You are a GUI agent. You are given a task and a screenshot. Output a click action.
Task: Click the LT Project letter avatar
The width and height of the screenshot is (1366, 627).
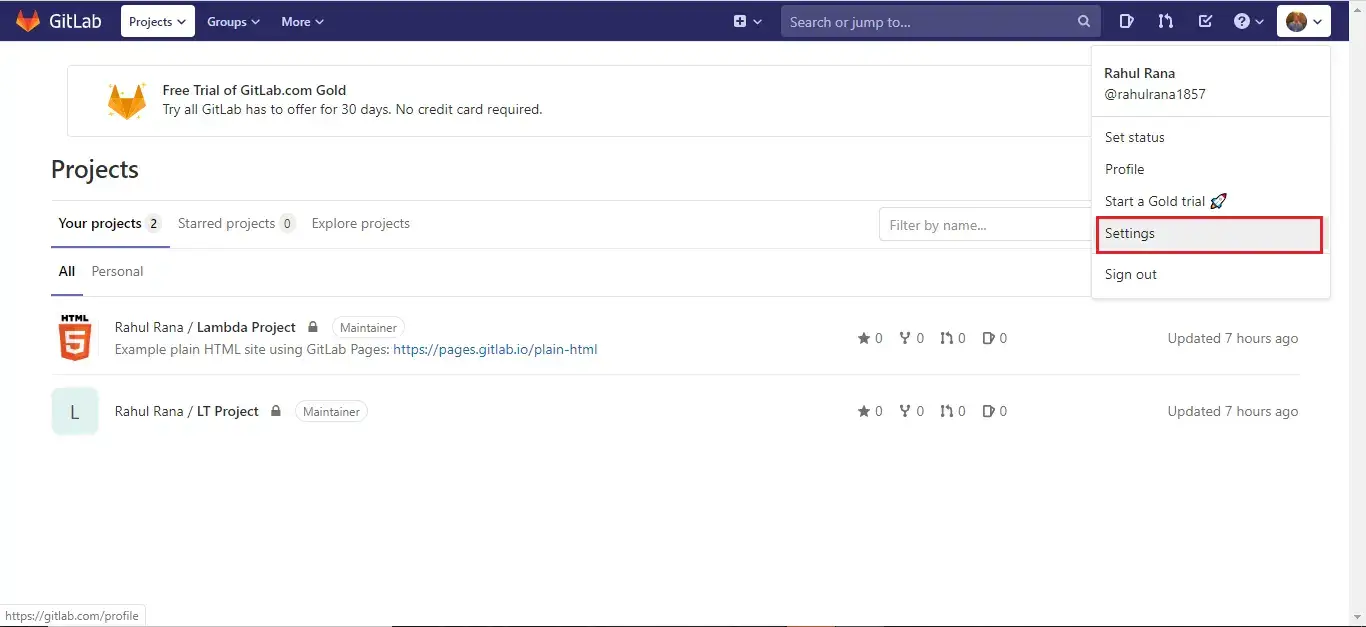coord(75,411)
